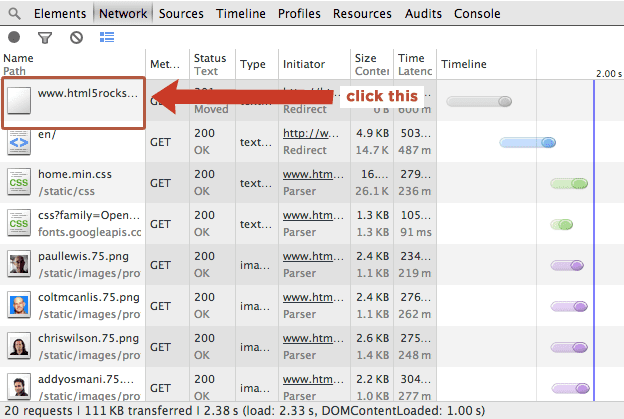The image size is (624, 419).
Task: Toggle the network record button
Action: click(x=14, y=37)
